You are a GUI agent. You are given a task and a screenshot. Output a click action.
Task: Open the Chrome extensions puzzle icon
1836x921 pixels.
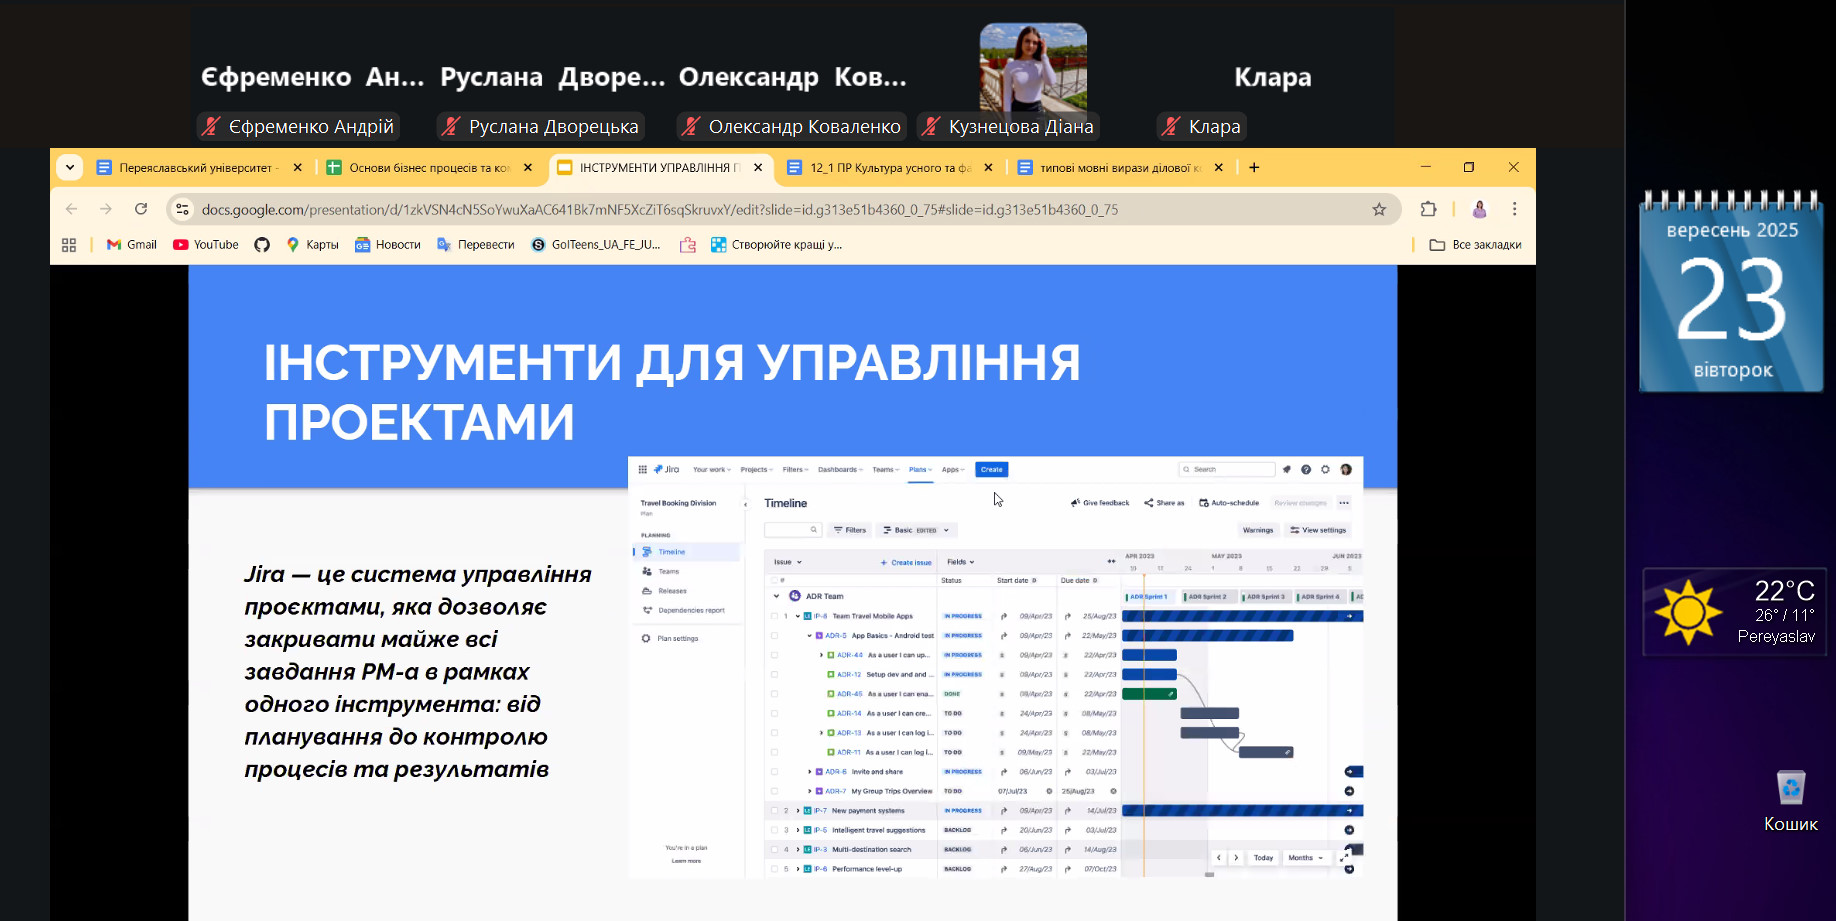[1428, 209]
